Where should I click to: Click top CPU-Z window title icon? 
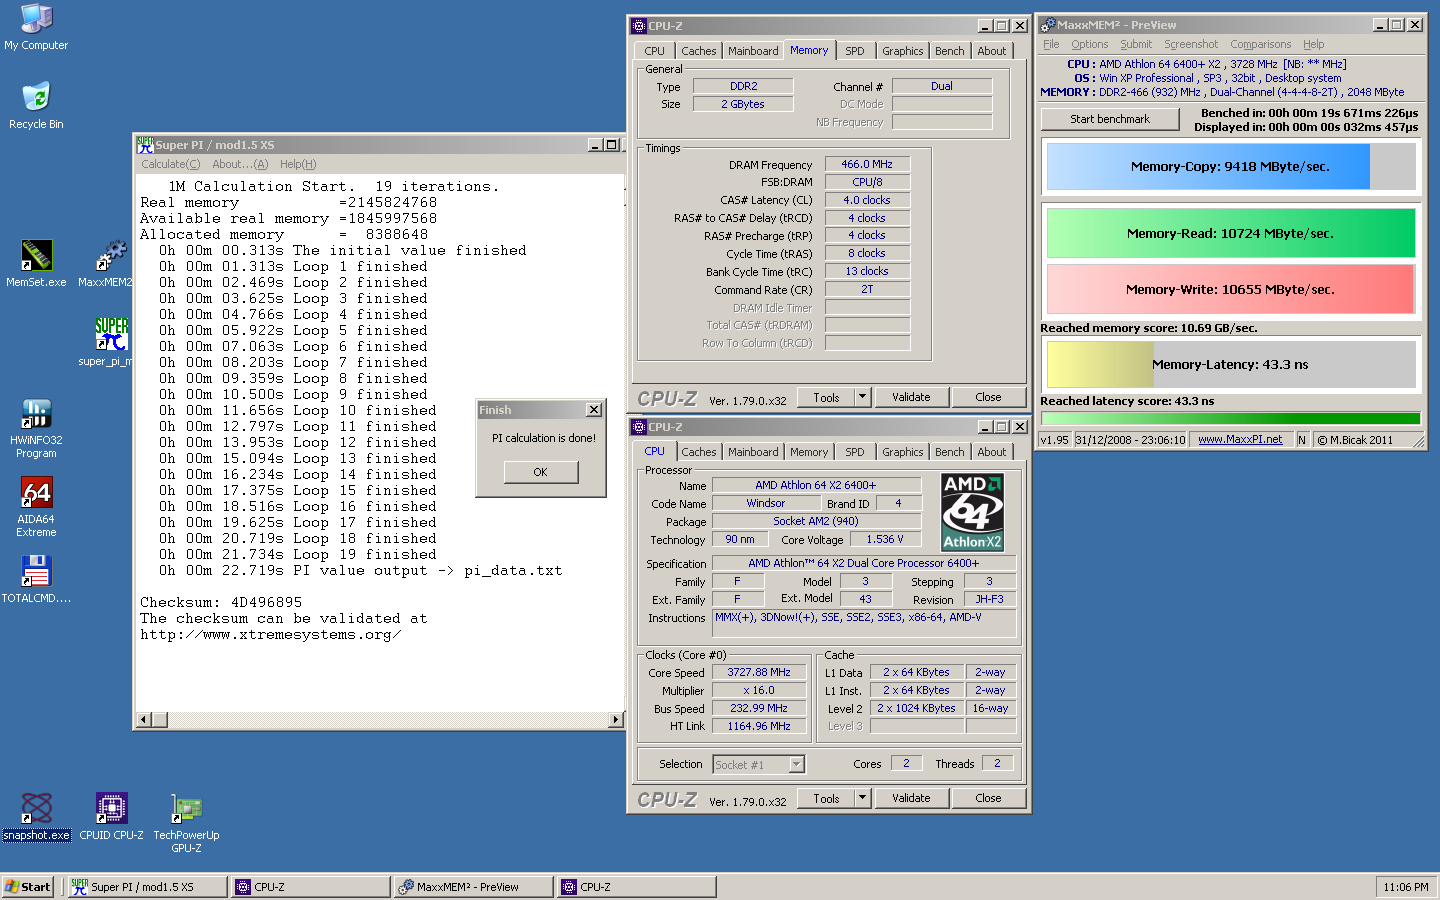[x=639, y=26]
